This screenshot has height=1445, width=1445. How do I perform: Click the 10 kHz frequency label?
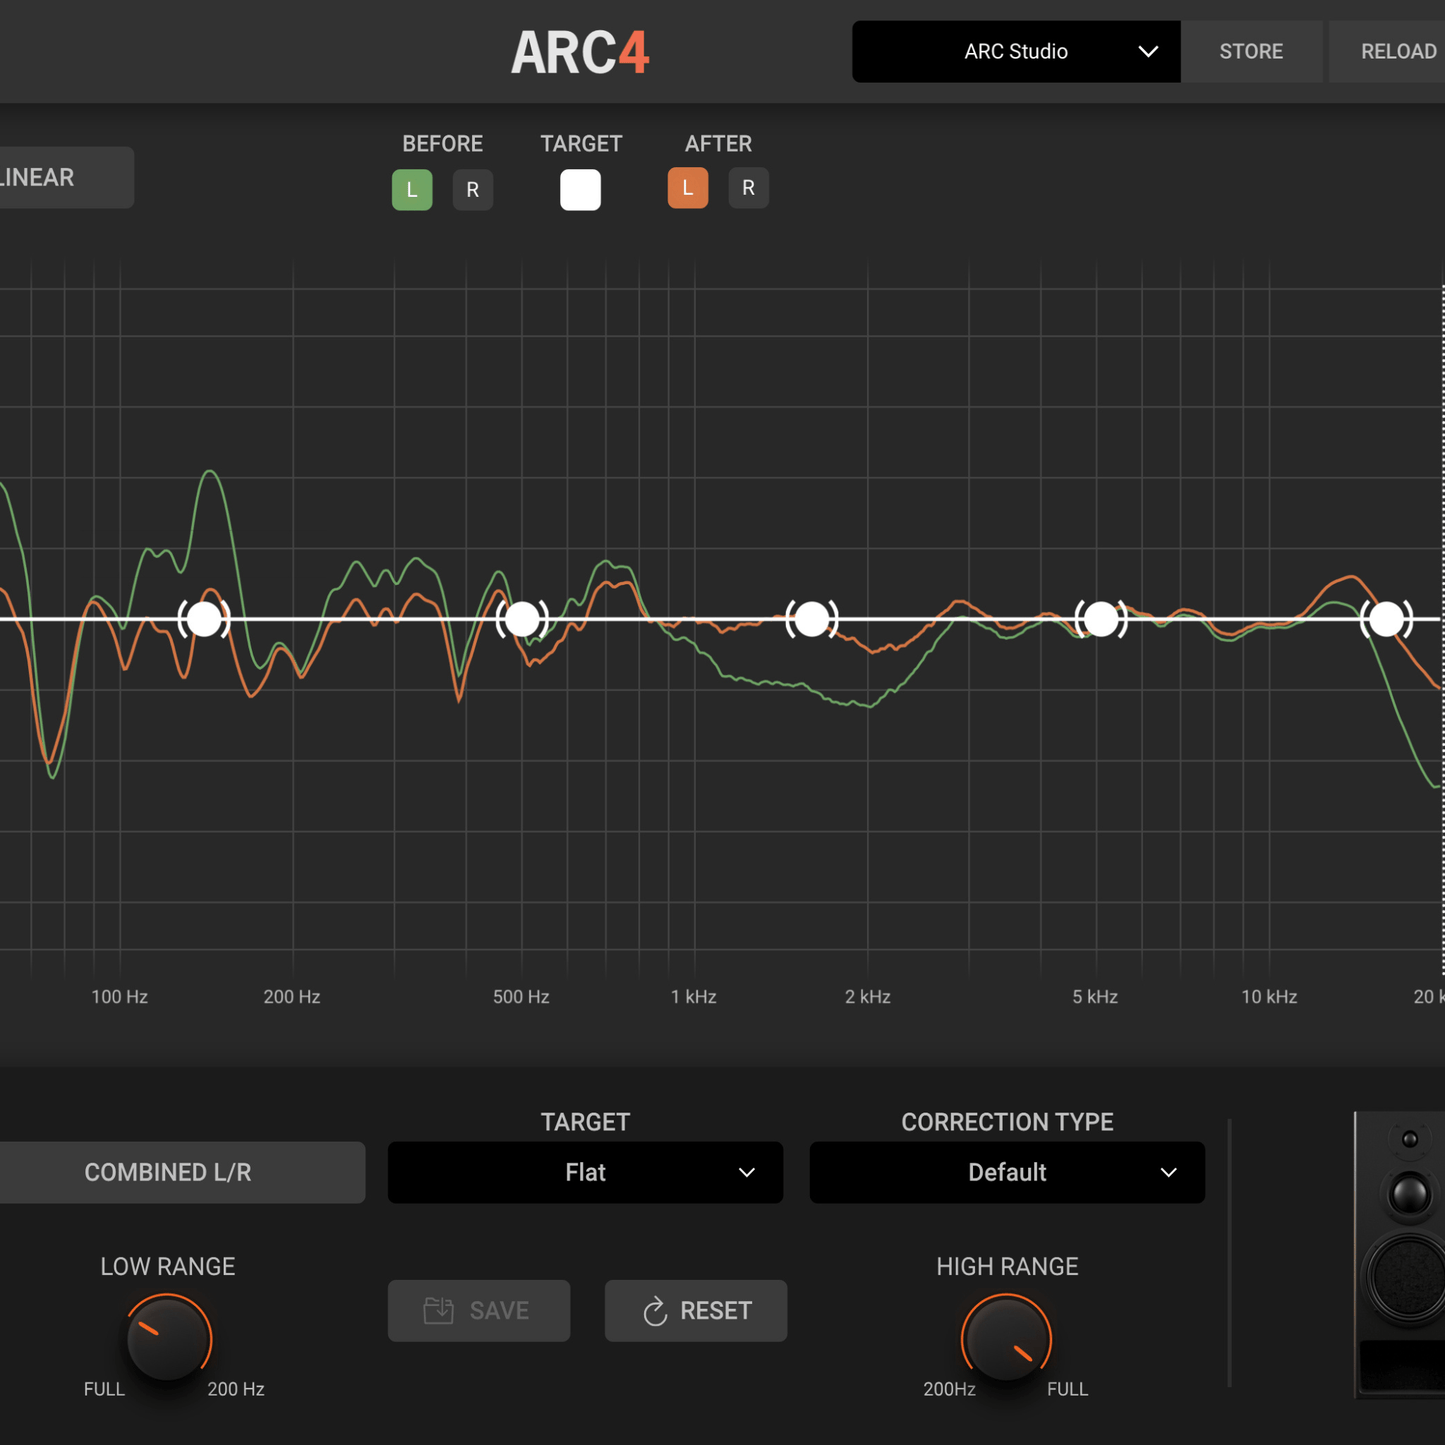click(1269, 997)
